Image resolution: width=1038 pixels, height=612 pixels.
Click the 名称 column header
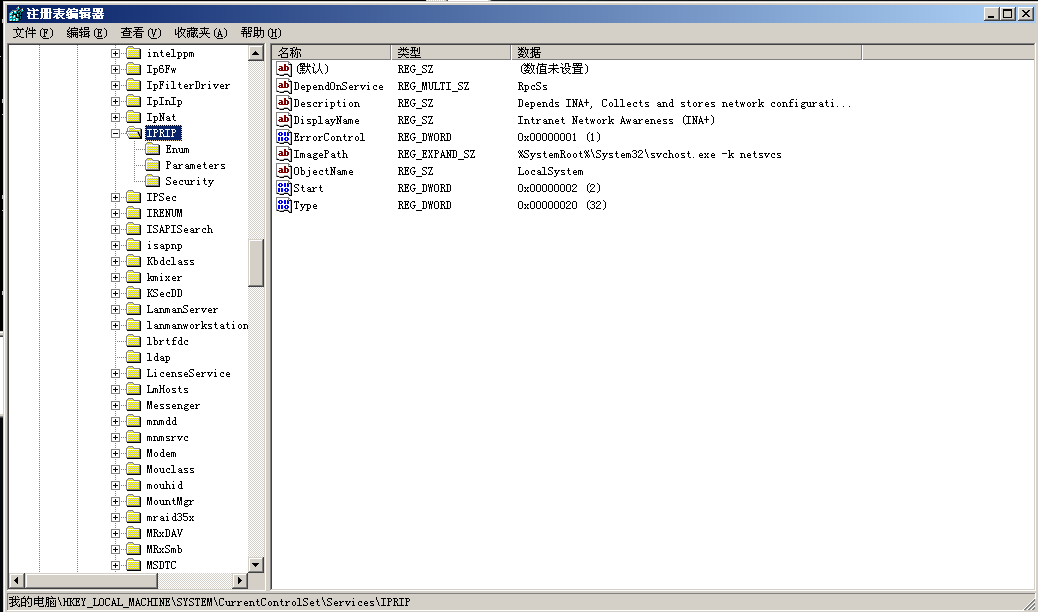(x=330, y=52)
